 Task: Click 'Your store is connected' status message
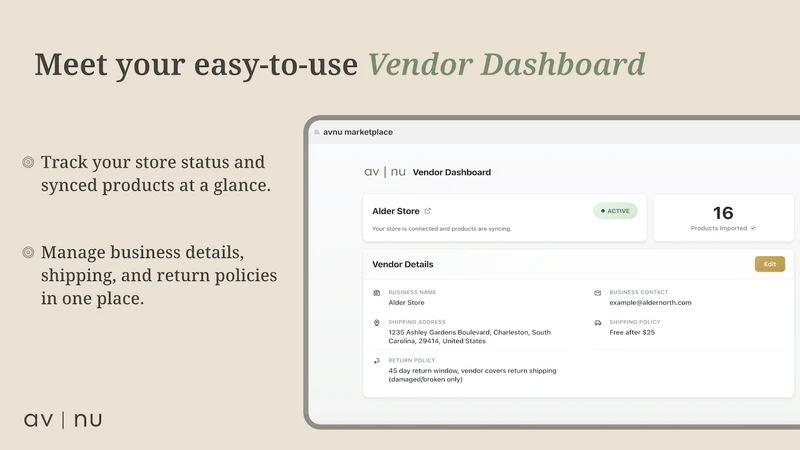click(442, 229)
